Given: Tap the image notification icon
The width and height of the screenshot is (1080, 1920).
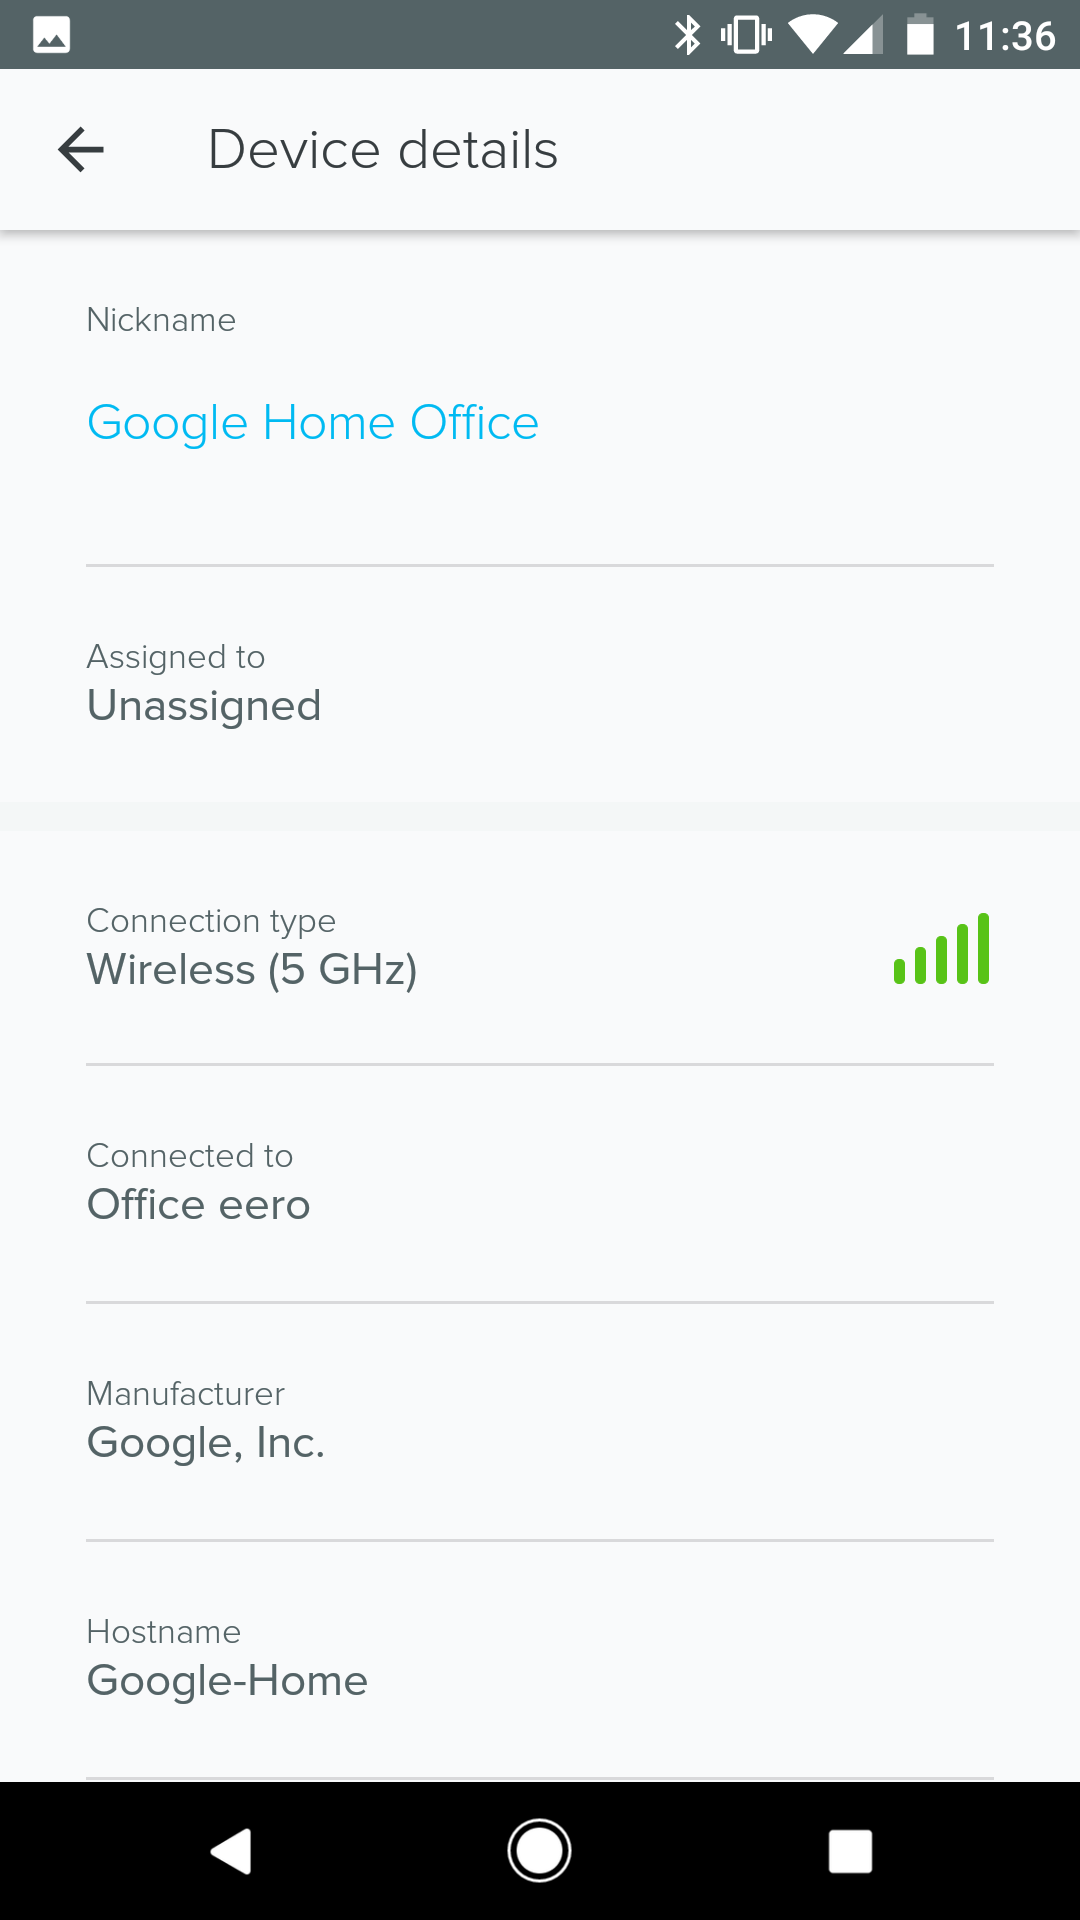Looking at the screenshot, I should pyautogui.click(x=51, y=35).
